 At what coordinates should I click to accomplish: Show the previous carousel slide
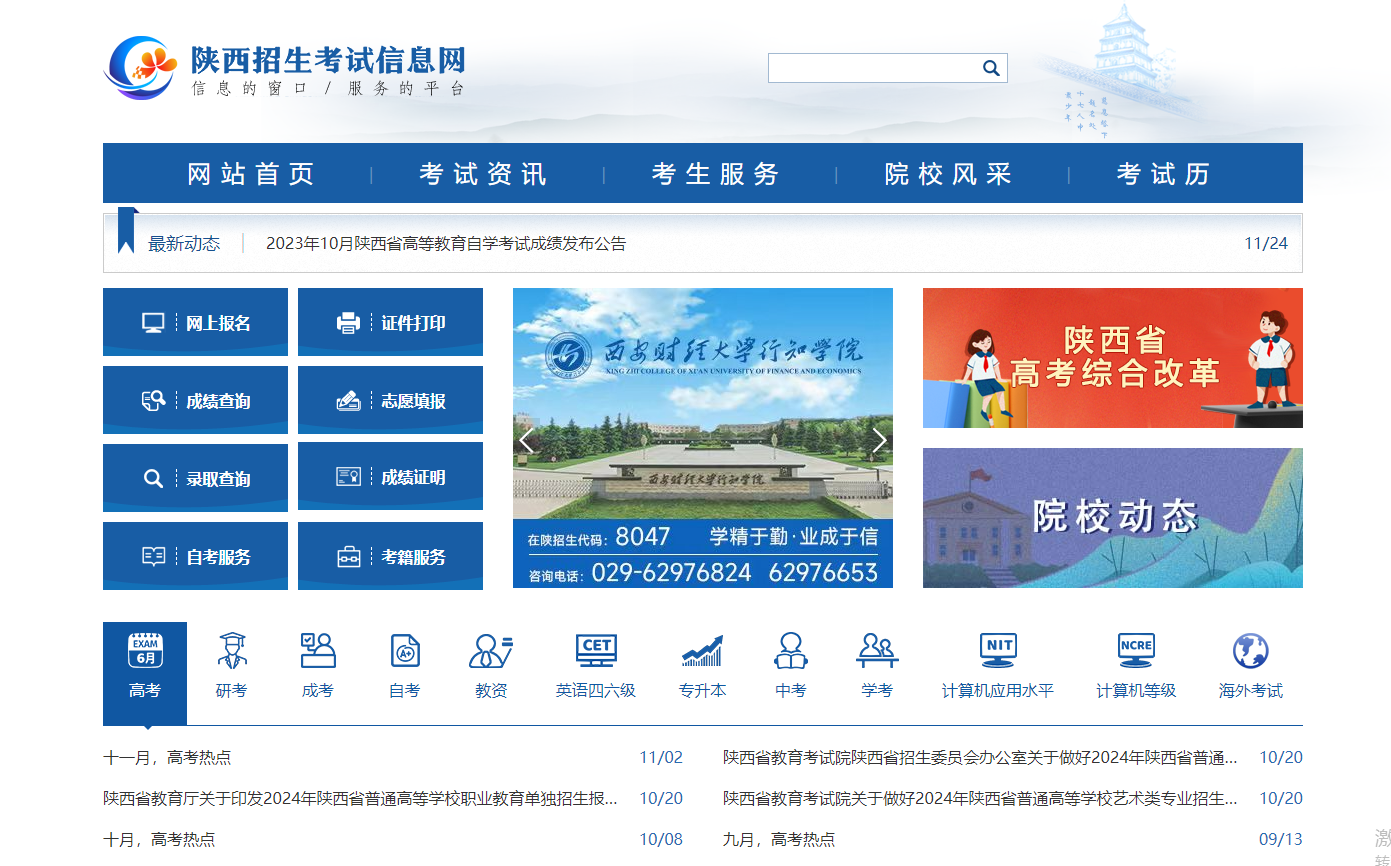(x=527, y=440)
